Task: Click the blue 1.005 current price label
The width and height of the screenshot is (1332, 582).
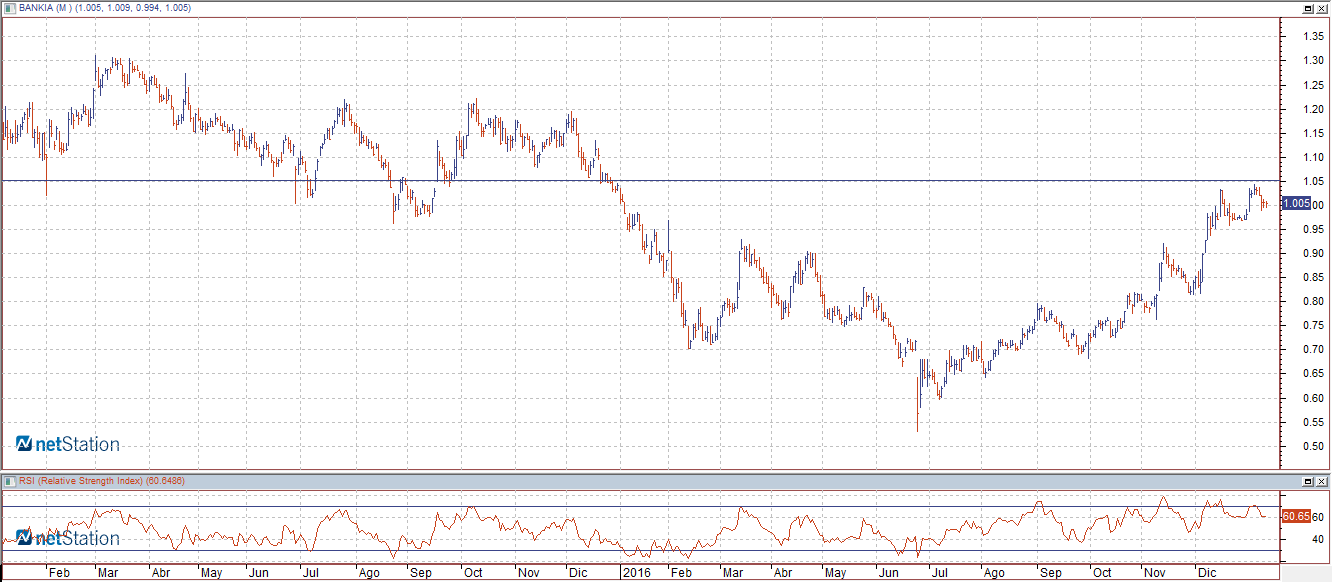Action: tap(1296, 203)
